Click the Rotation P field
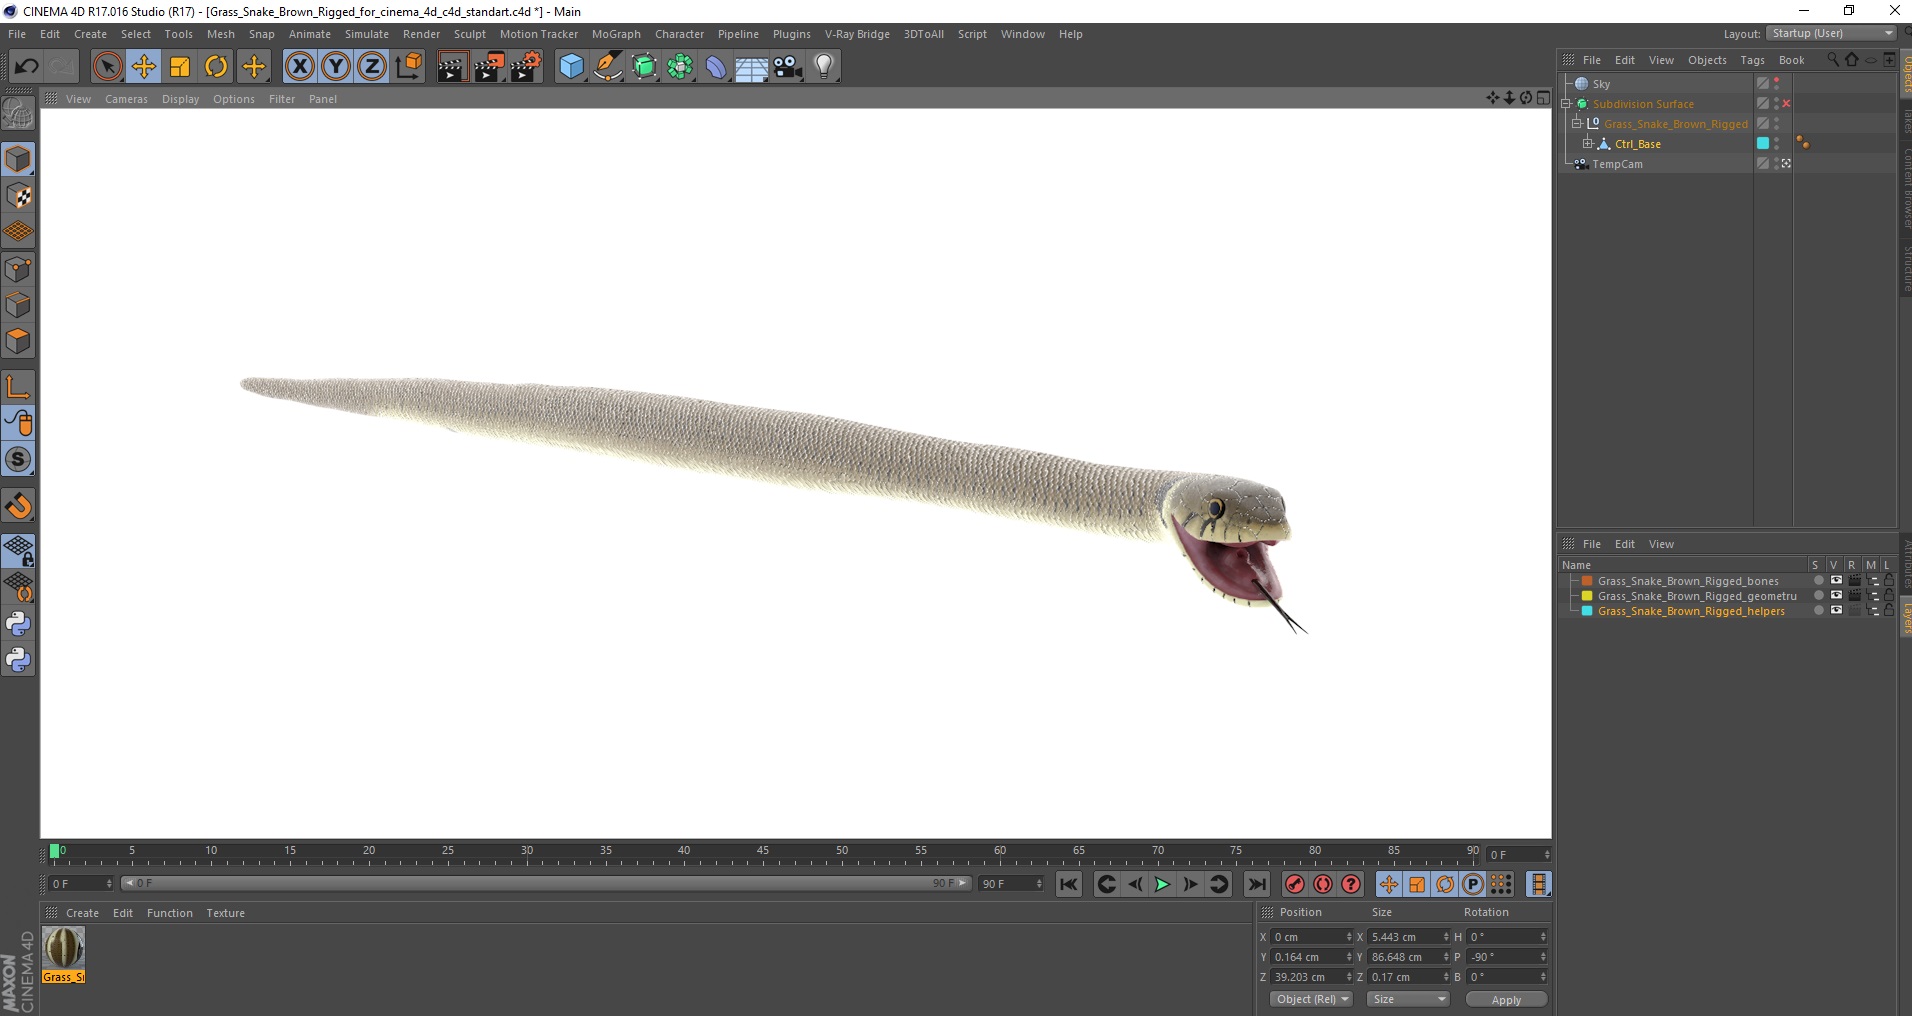 point(1506,957)
